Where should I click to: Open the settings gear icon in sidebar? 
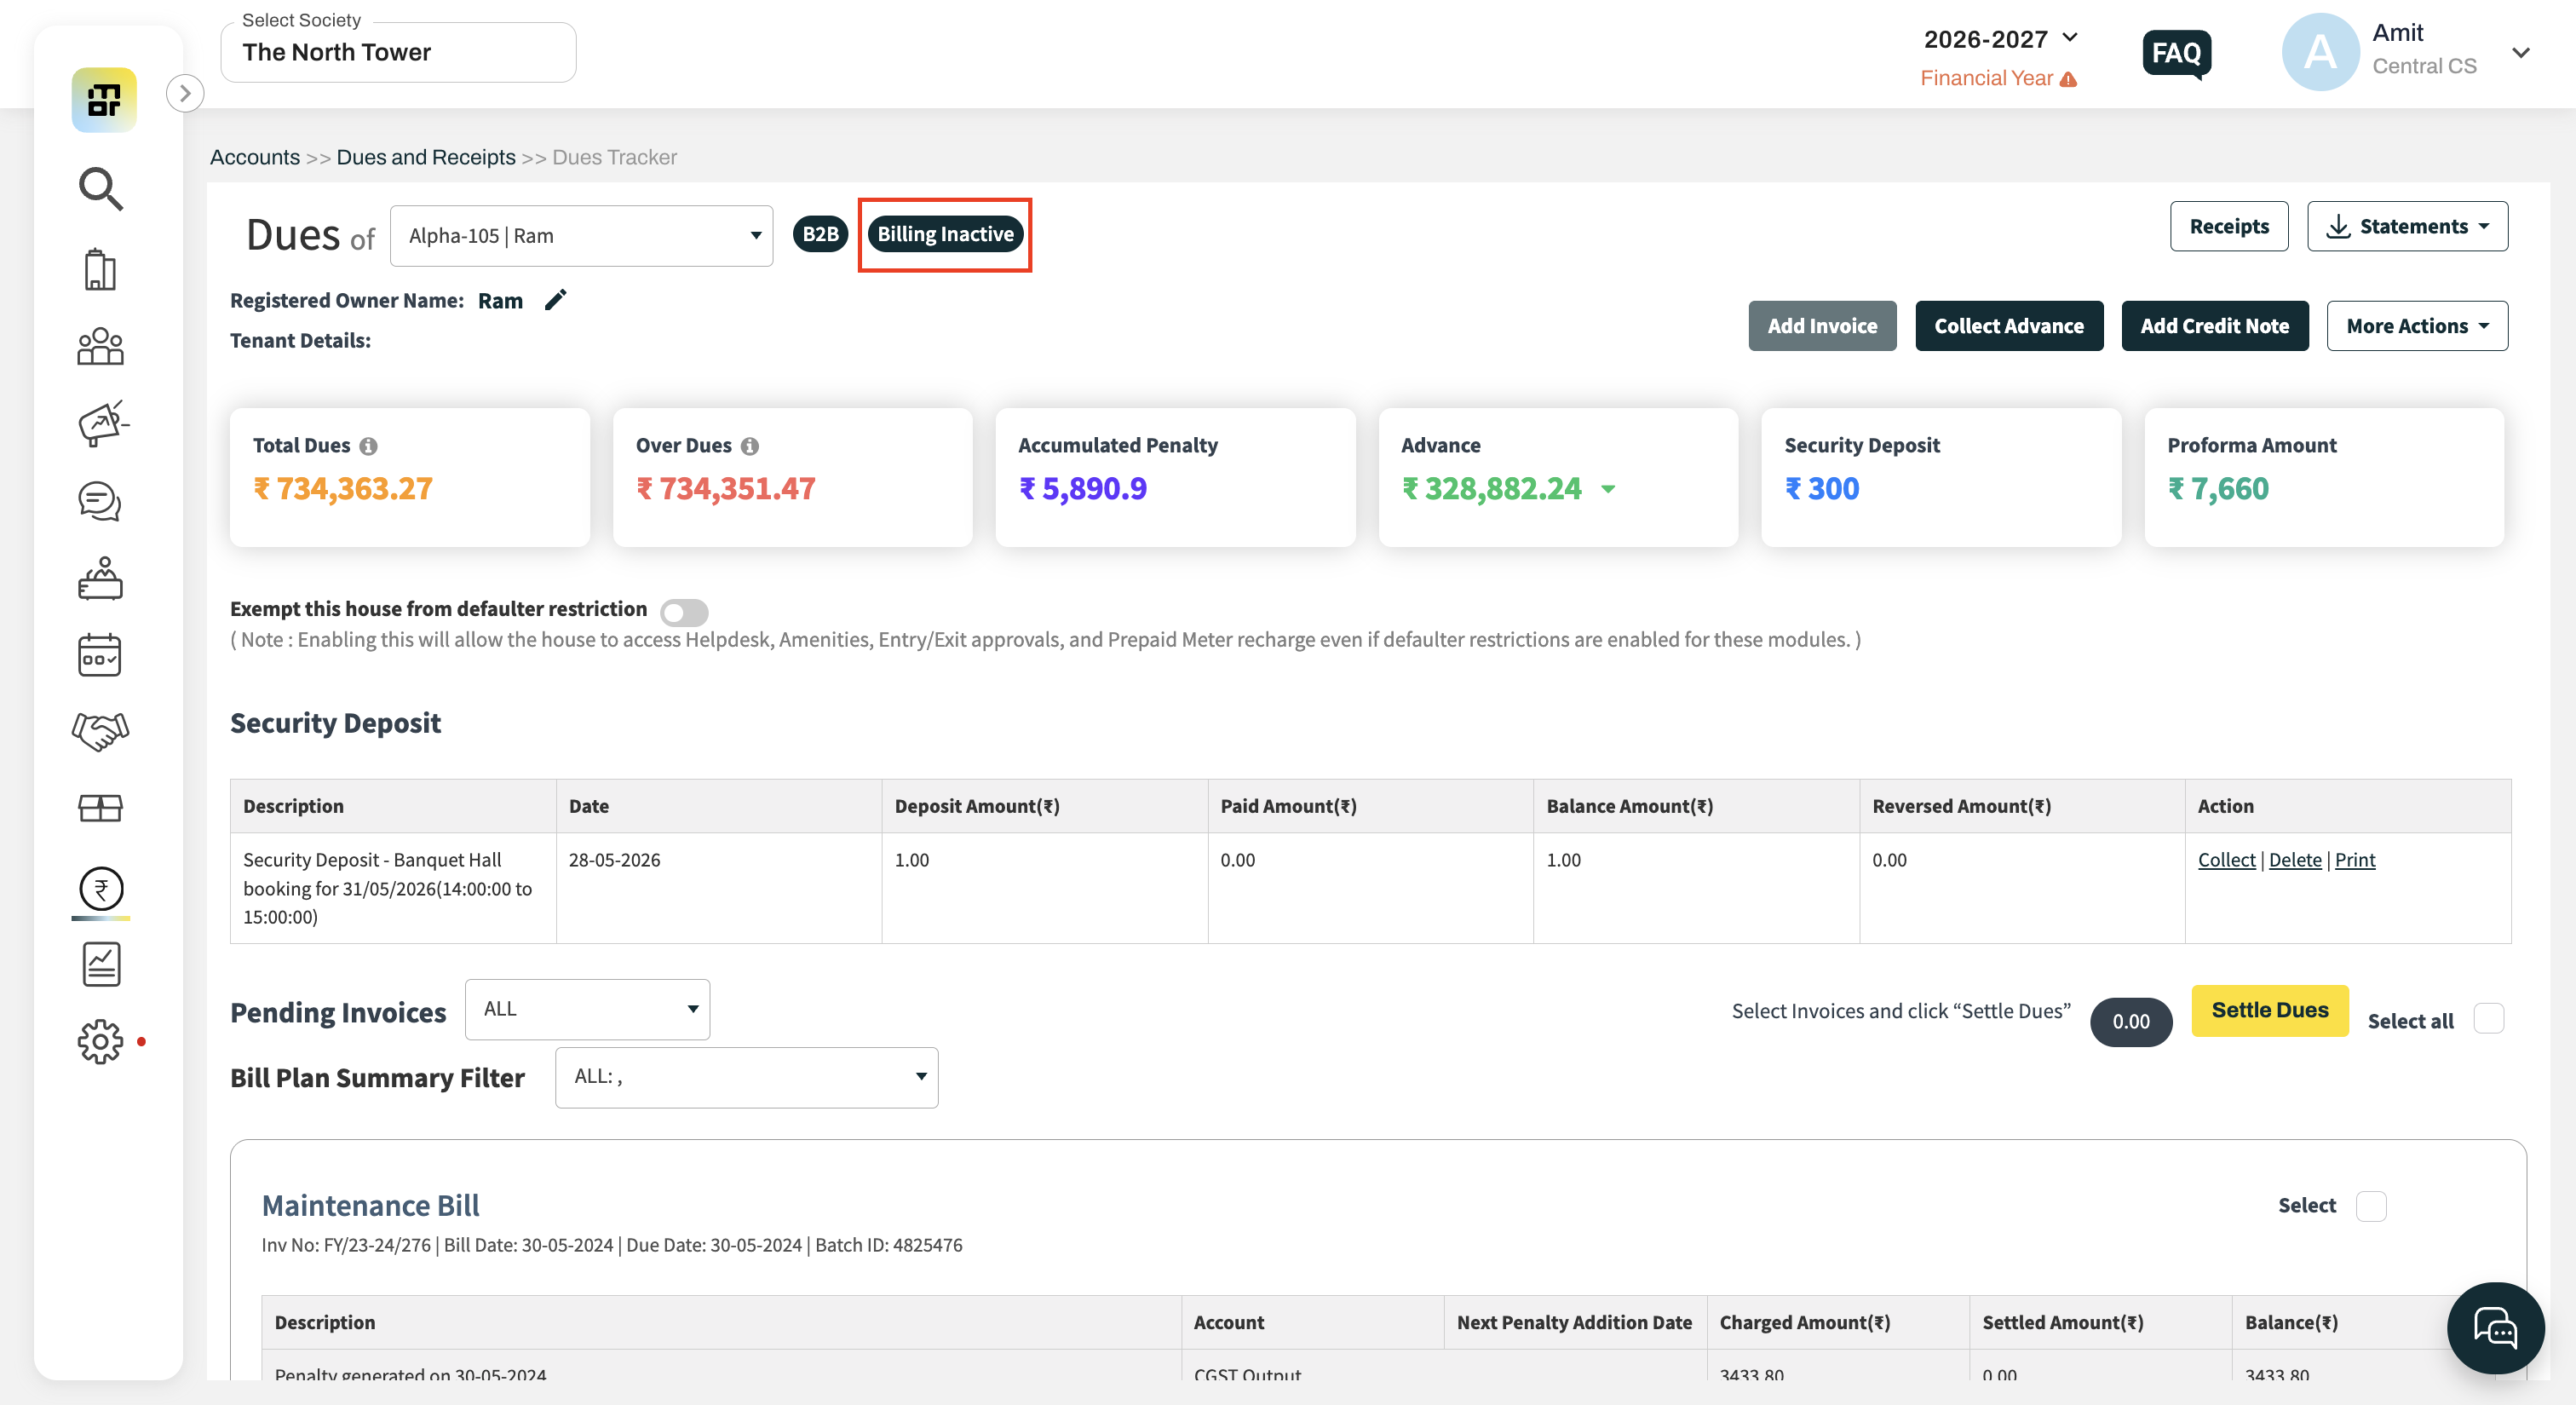(100, 1042)
